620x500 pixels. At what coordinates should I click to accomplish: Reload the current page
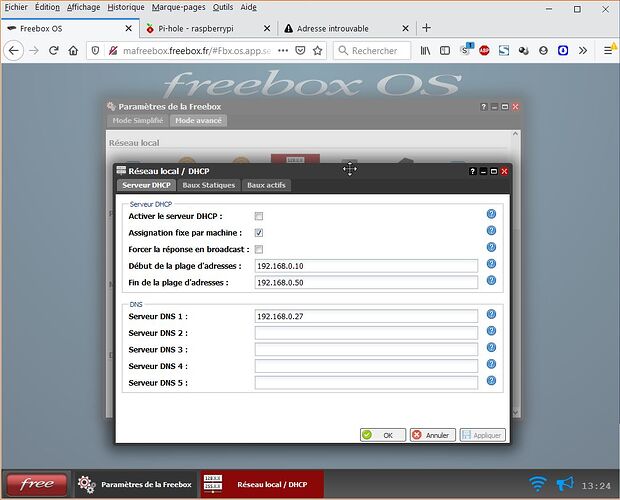(54, 51)
